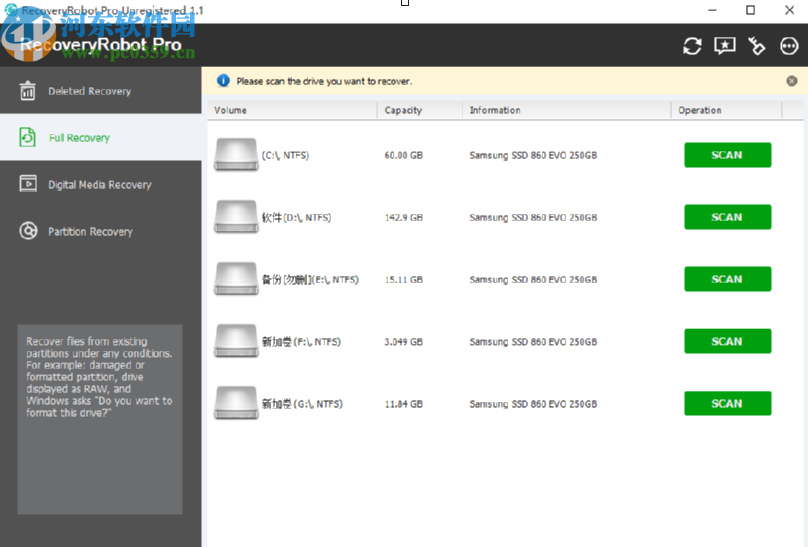Viewport: 808px width, 547px height.
Task: Open Partition Recovery mode
Action: point(100,231)
